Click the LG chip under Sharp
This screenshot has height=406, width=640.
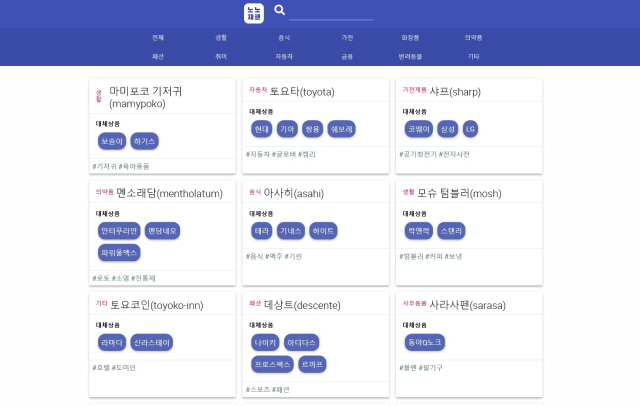click(470, 129)
